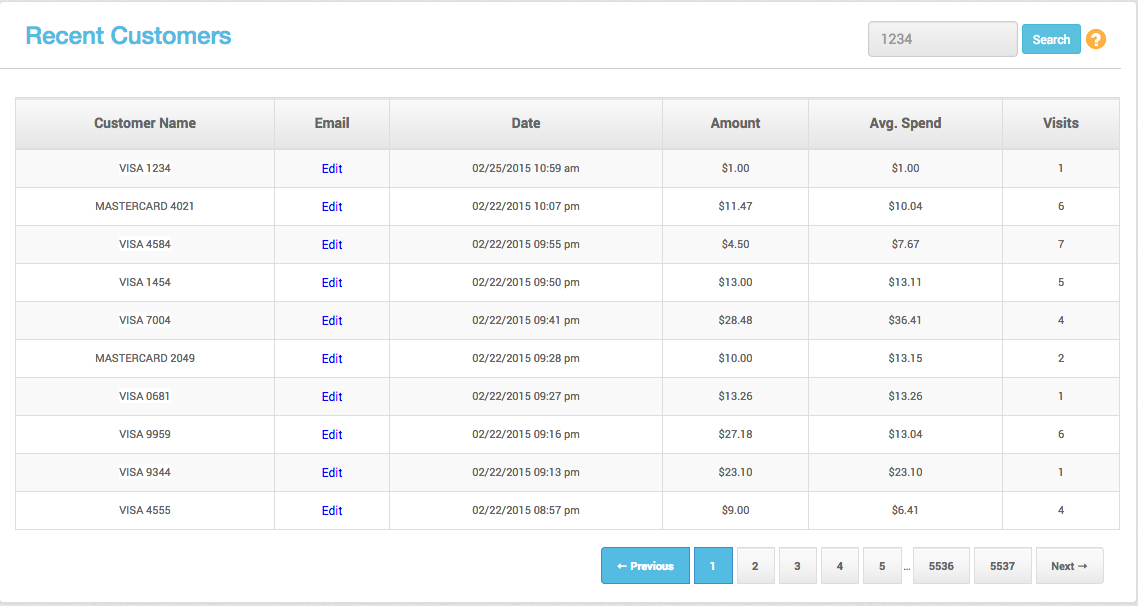
Task: Select customer name MASTERCARD 2049
Action: pyautogui.click(x=145, y=359)
